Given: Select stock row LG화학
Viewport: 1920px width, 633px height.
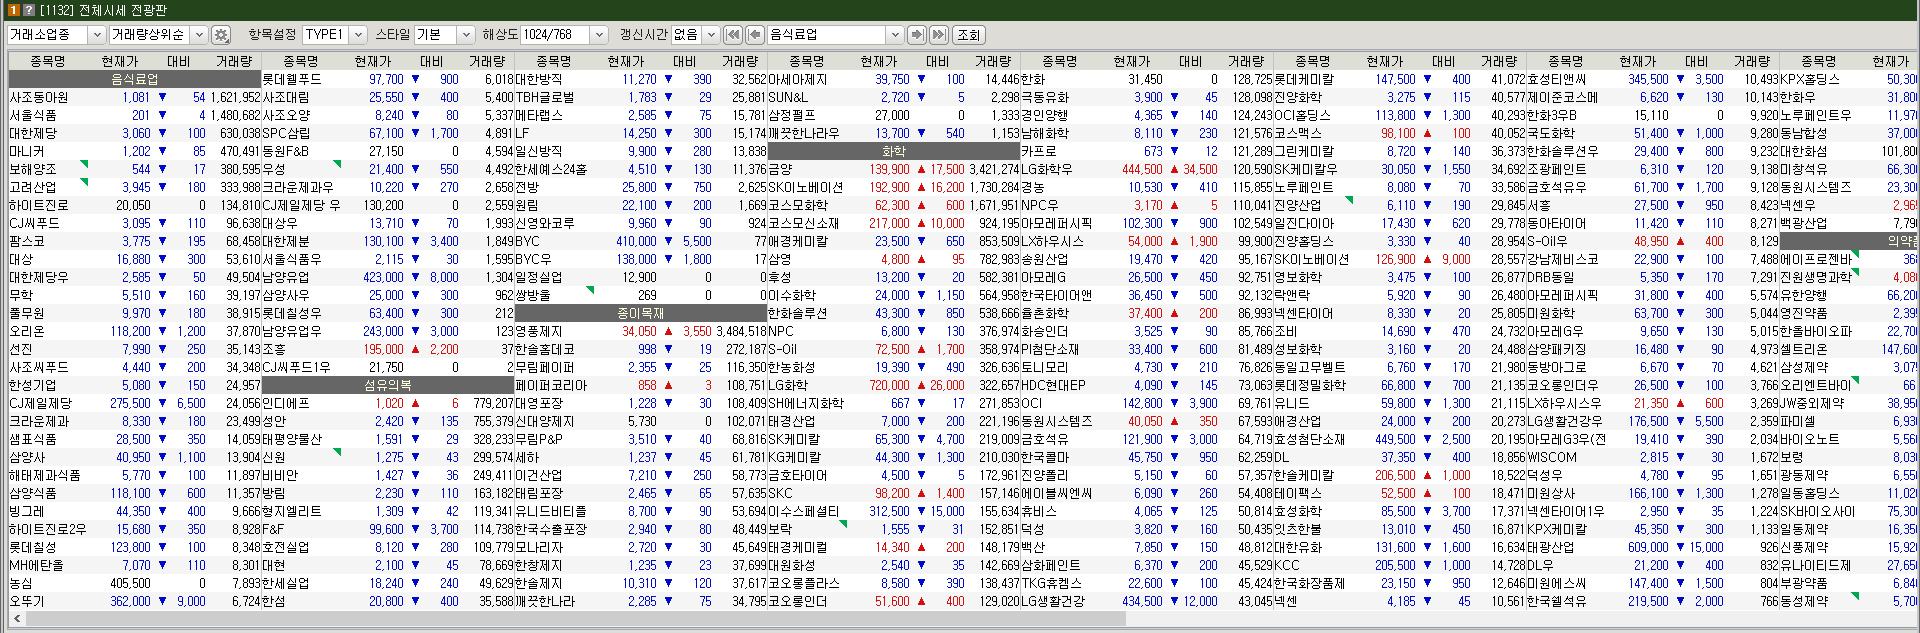Looking at the screenshot, I should coord(894,385).
